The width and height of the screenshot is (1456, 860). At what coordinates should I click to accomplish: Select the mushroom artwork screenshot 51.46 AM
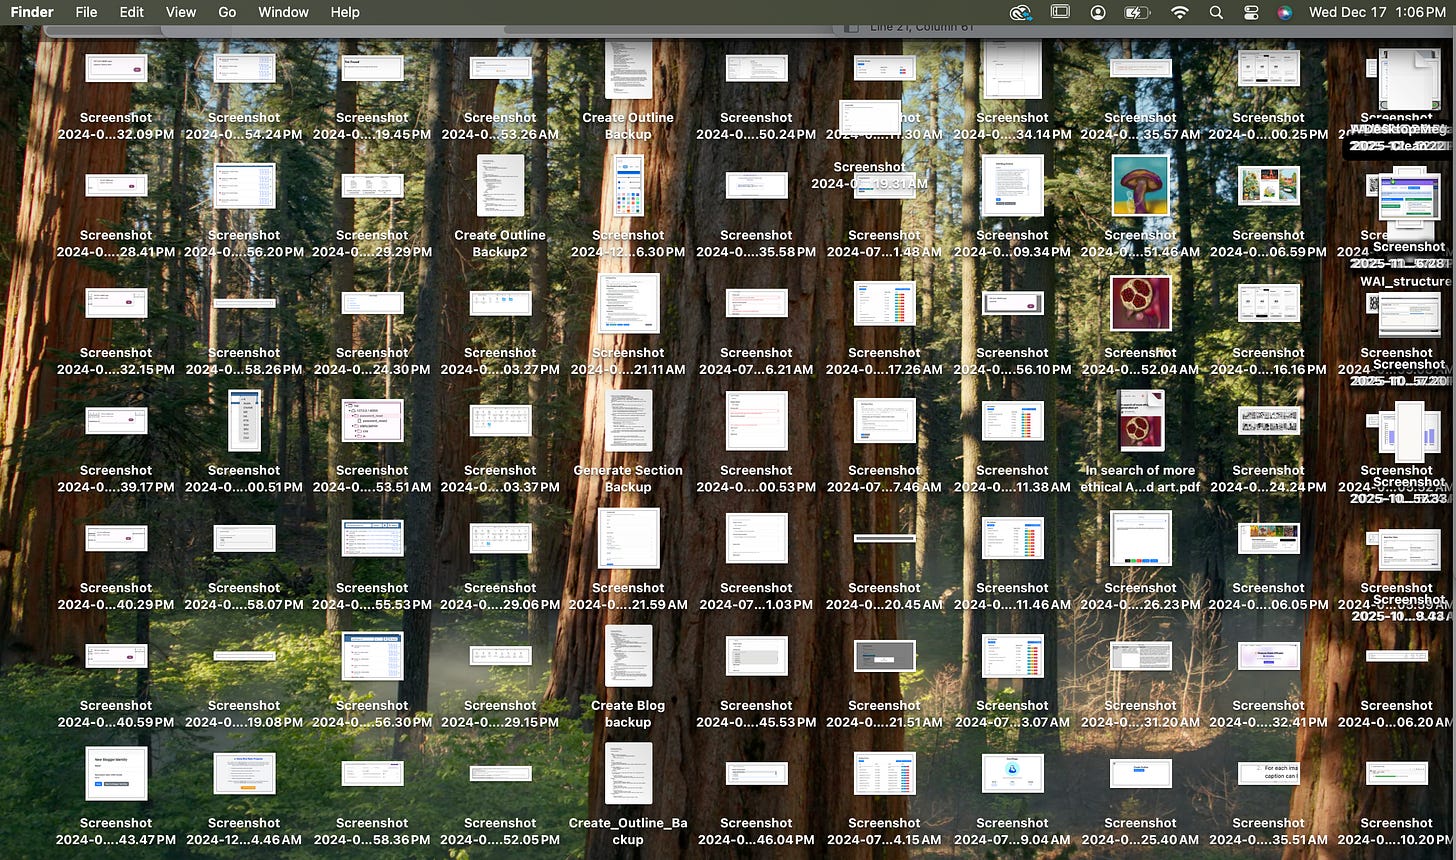[1140, 186]
